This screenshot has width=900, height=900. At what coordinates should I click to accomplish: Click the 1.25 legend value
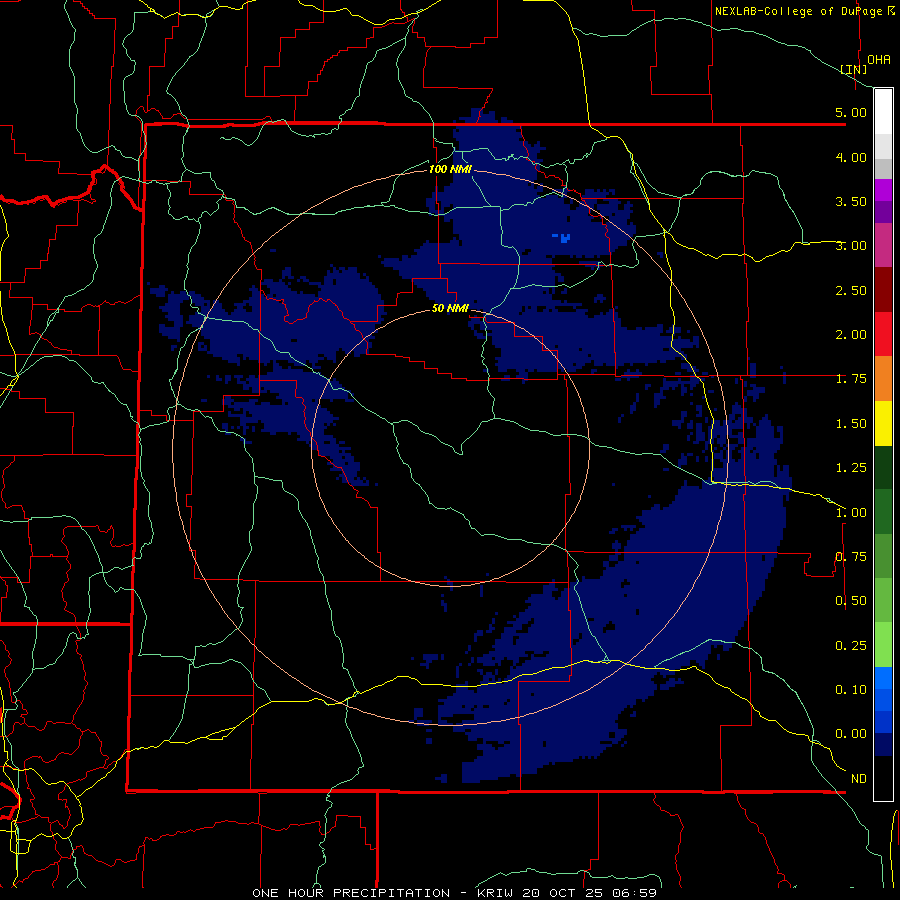pos(851,467)
